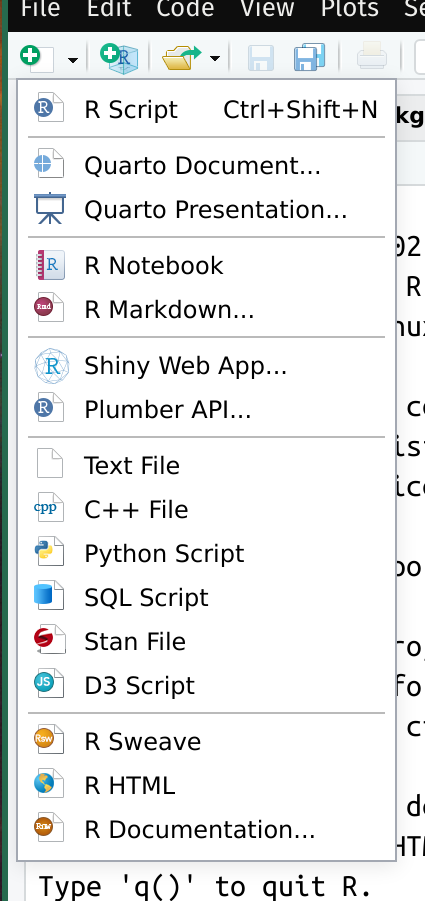Click the cpp file icon
The height and width of the screenshot is (901, 425).
tap(49, 507)
